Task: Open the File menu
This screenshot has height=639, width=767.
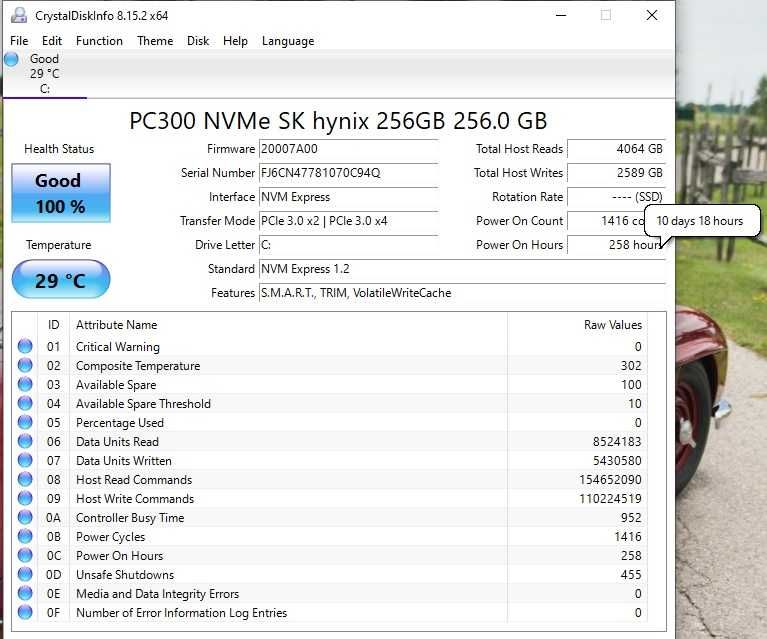Action: point(19,41)
